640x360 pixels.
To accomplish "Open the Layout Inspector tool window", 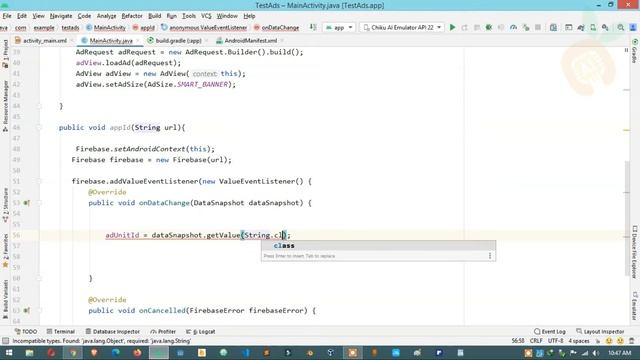I will (x=600, y=331).
